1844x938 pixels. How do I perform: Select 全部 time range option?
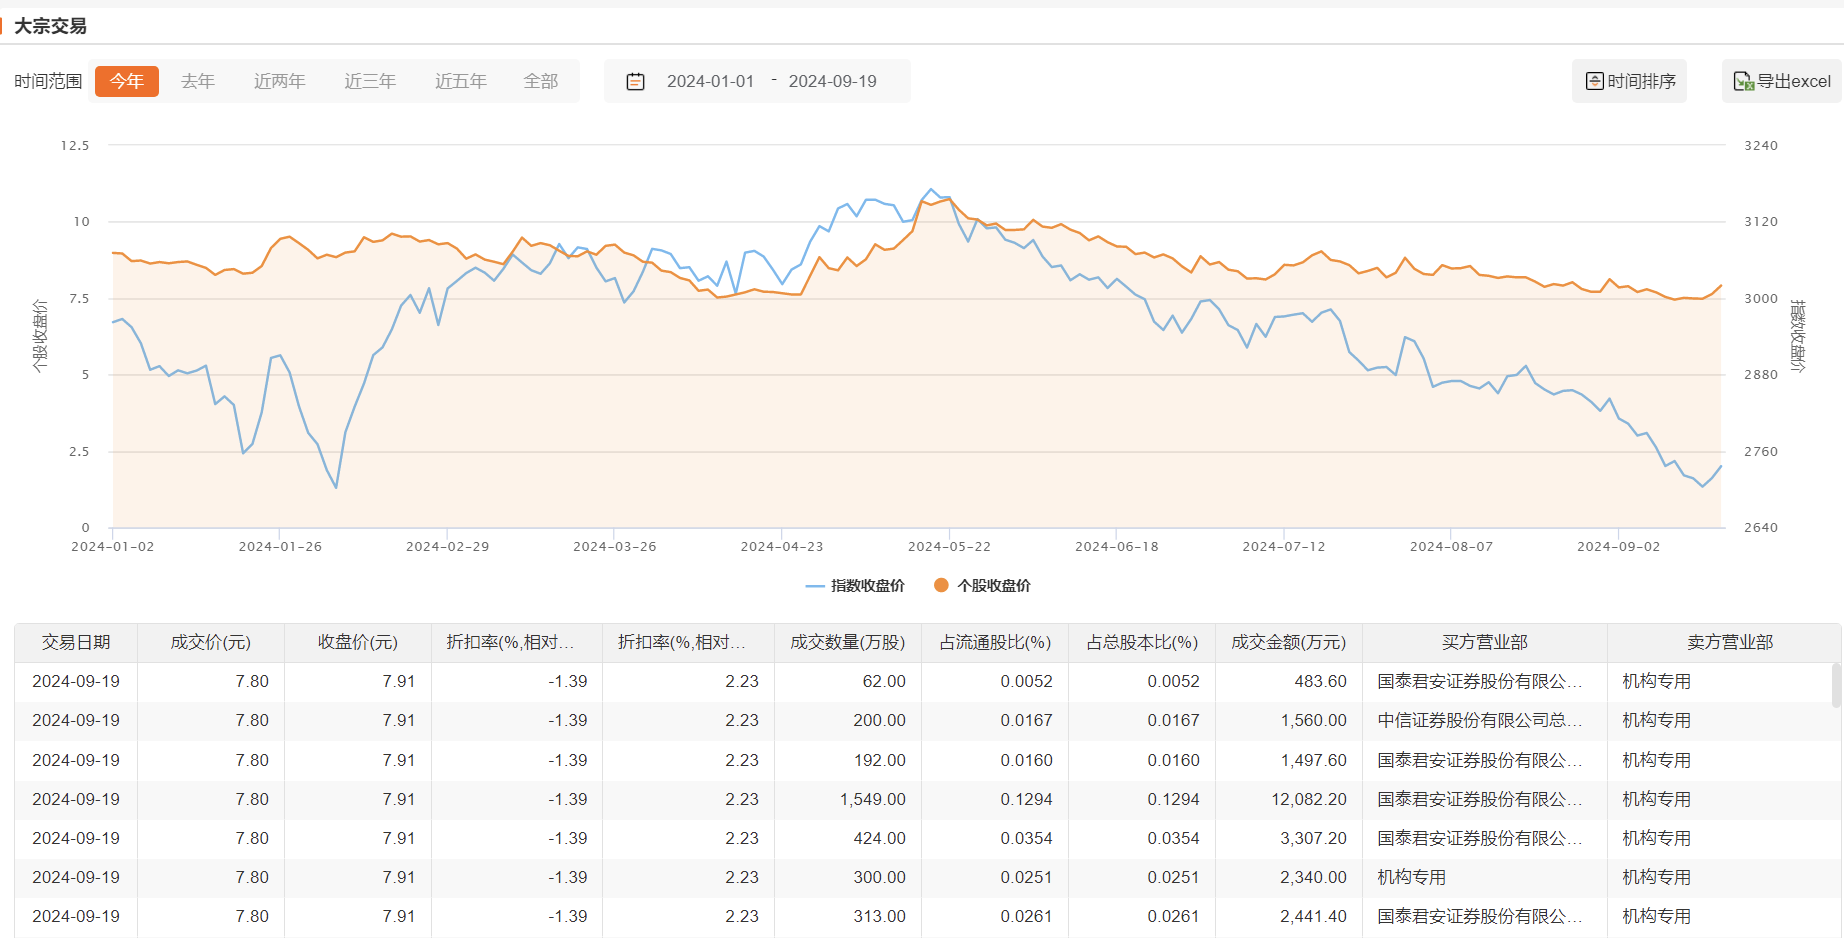(541, 82)
